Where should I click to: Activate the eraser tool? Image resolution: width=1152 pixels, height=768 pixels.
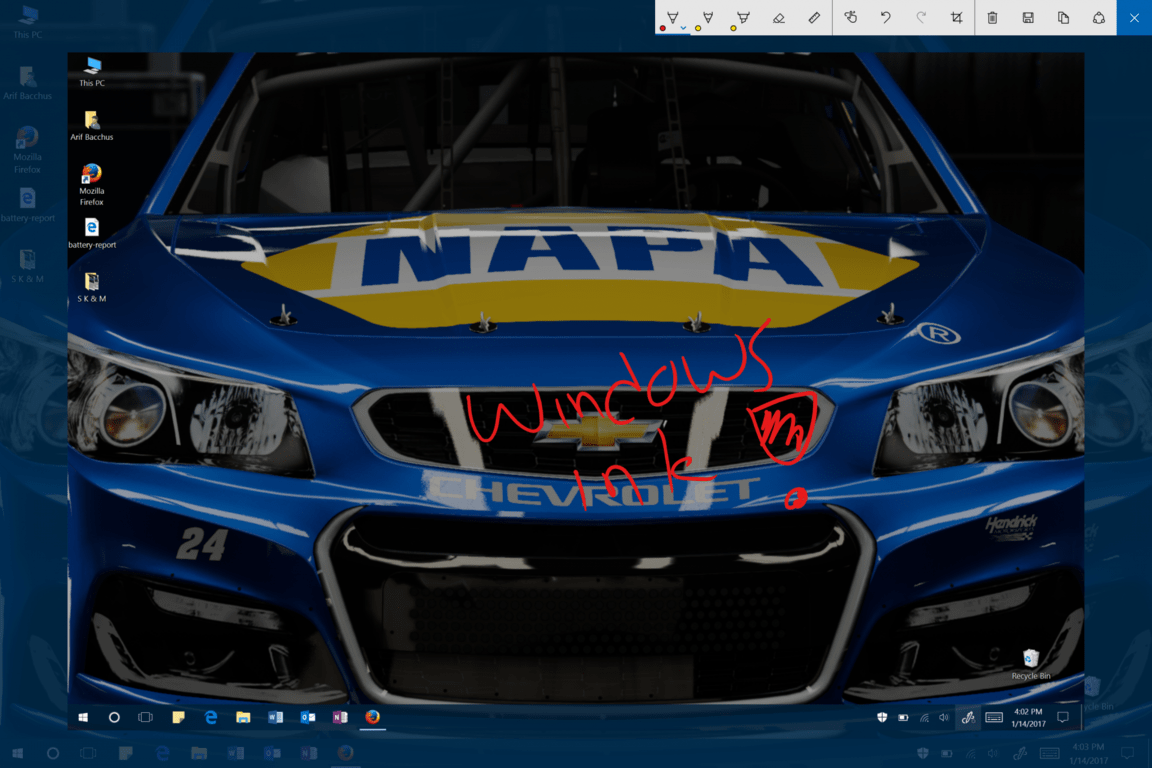pyautogui.click(x=779, y=16)
